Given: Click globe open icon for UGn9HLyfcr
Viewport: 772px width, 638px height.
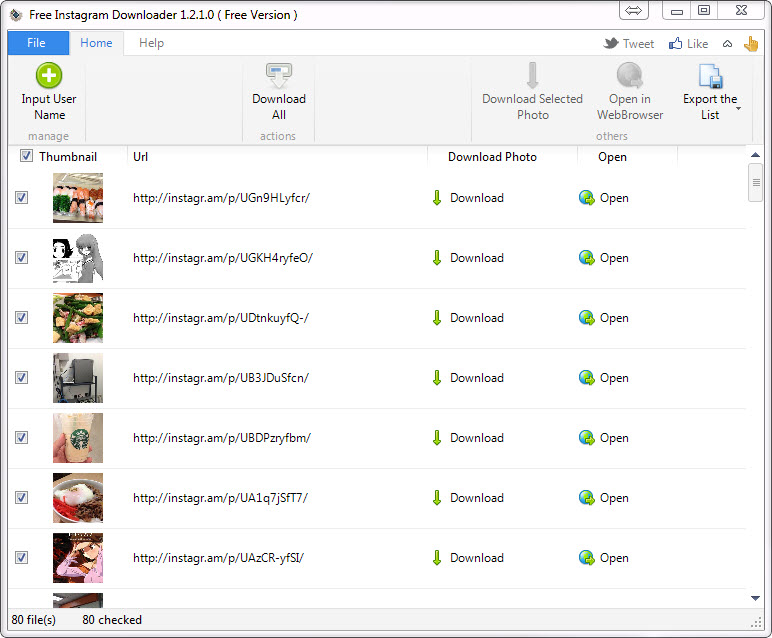Looking at the screenshot, I should point(586,198).
